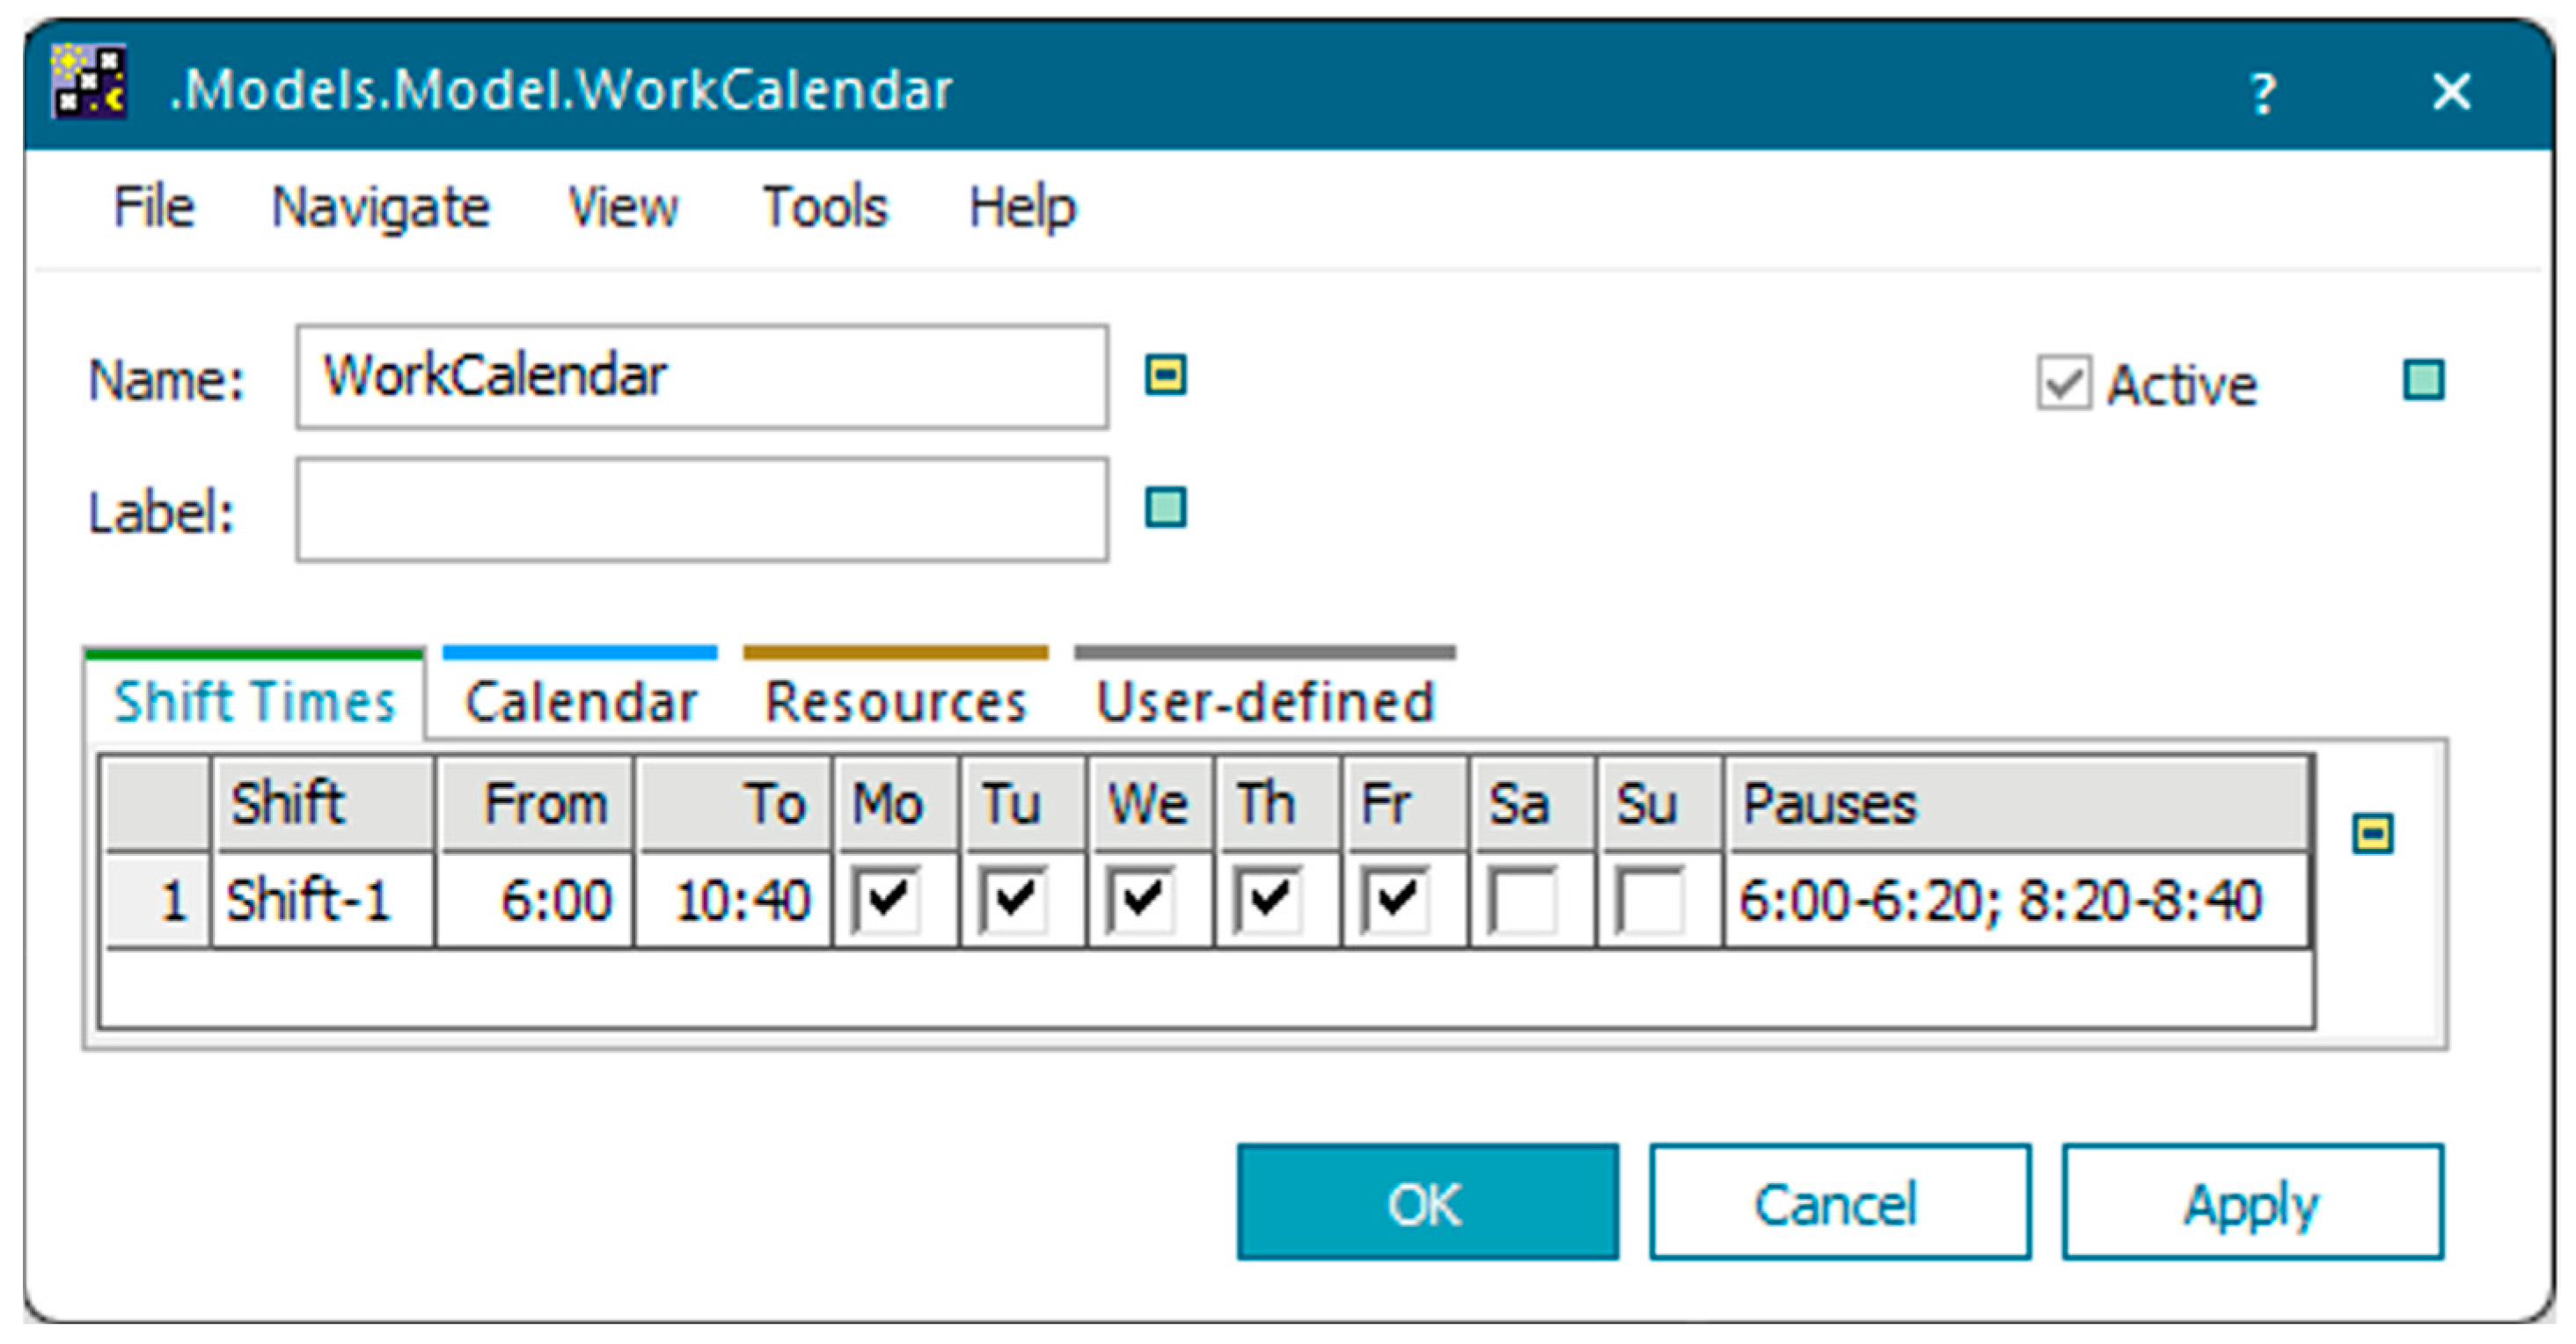The width and height of the screenshot is (2576, 1344).
Task: Uncheck Friday for Shift-1
Action: coord(1394,899)
